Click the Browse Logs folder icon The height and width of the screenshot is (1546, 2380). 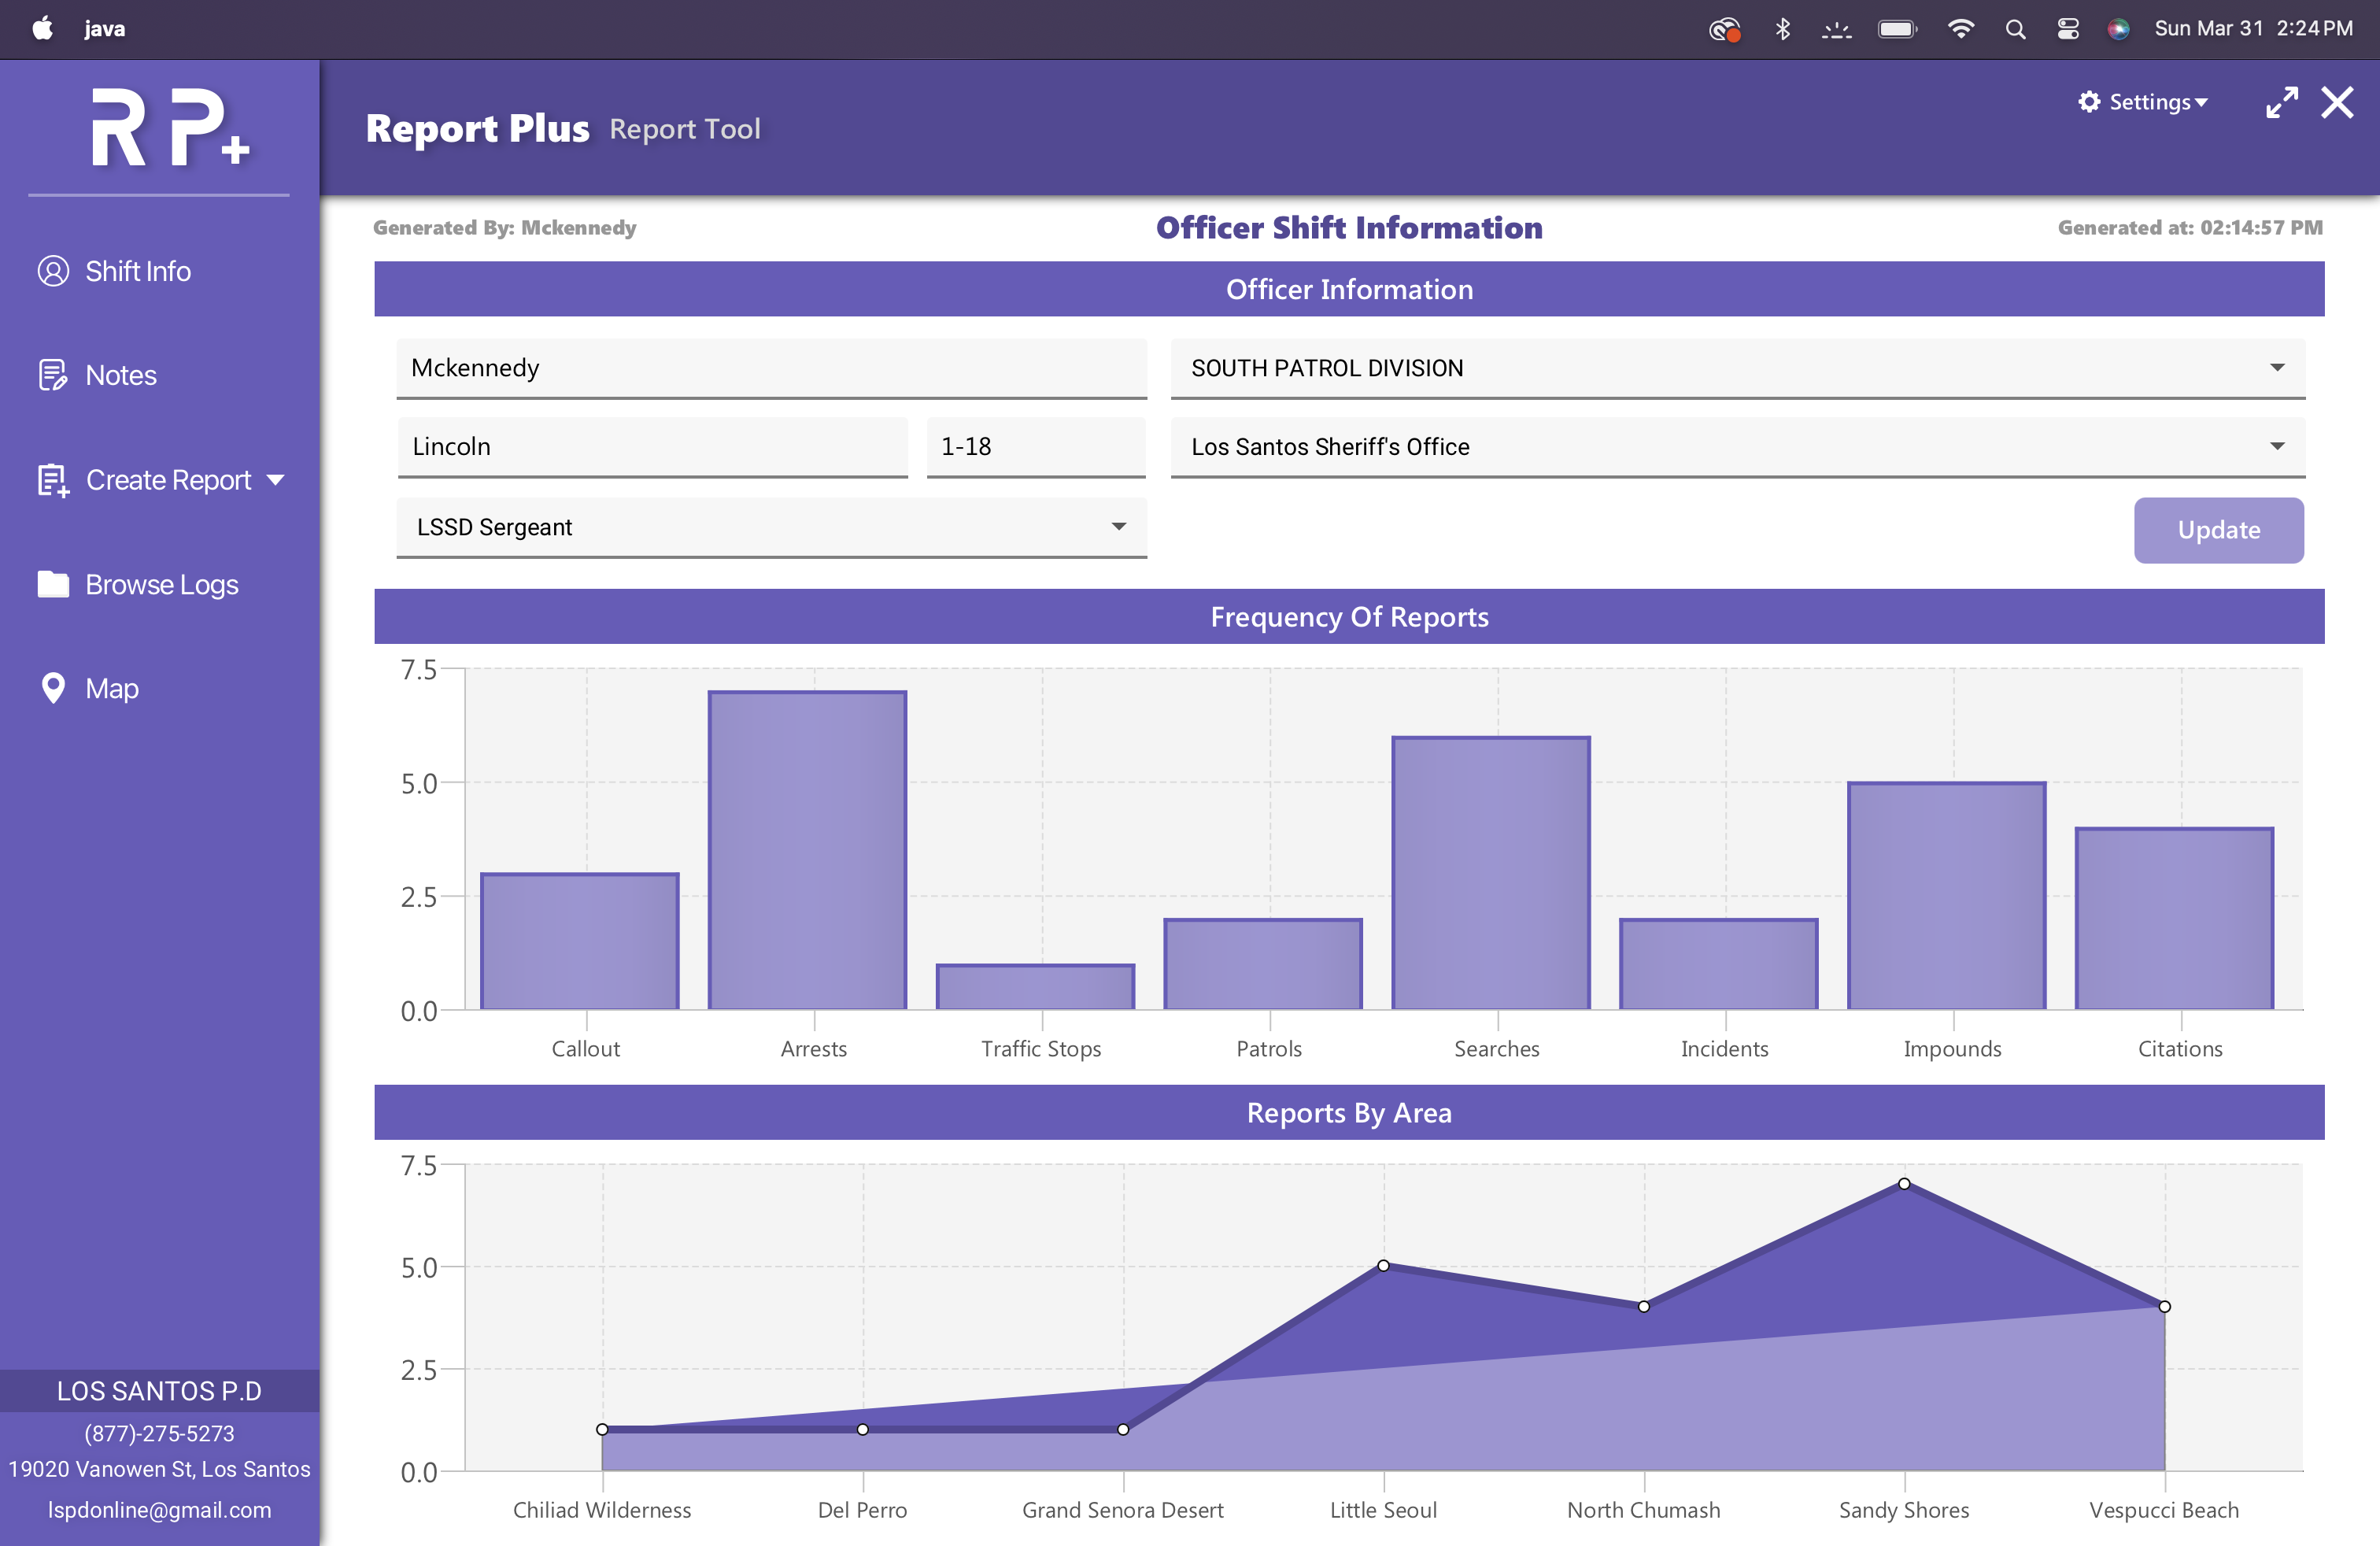(x=53, y=584)
